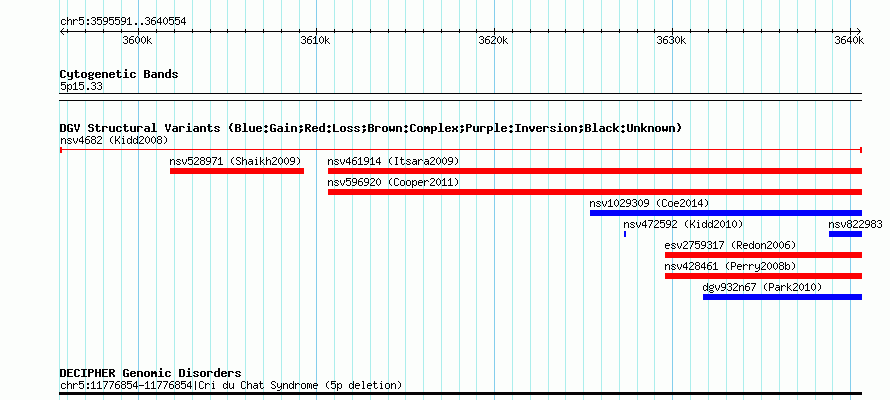Open the nsv596920 (Cooper2011) label
Viewport: 890px width, 400px height.
393,182
